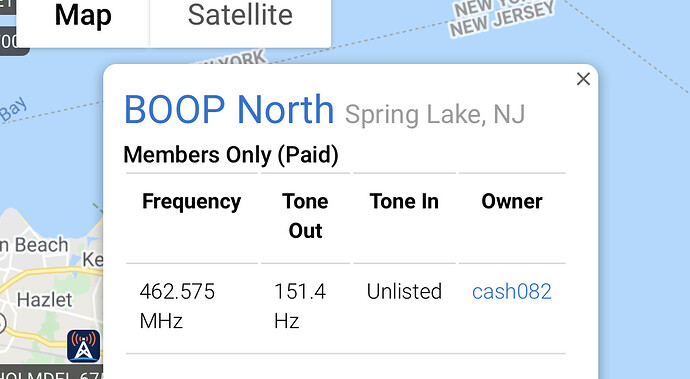This screenshot has height=379, width=690.
Task: Select the 462.575 MHz frequency cell
Action: click(x=177, y=306)
